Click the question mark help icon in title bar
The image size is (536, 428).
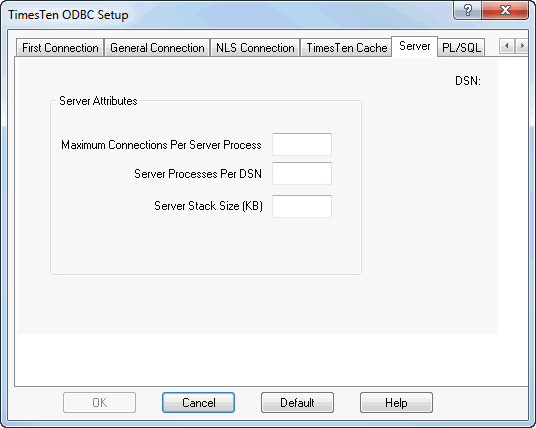click(x=467, y=10)
